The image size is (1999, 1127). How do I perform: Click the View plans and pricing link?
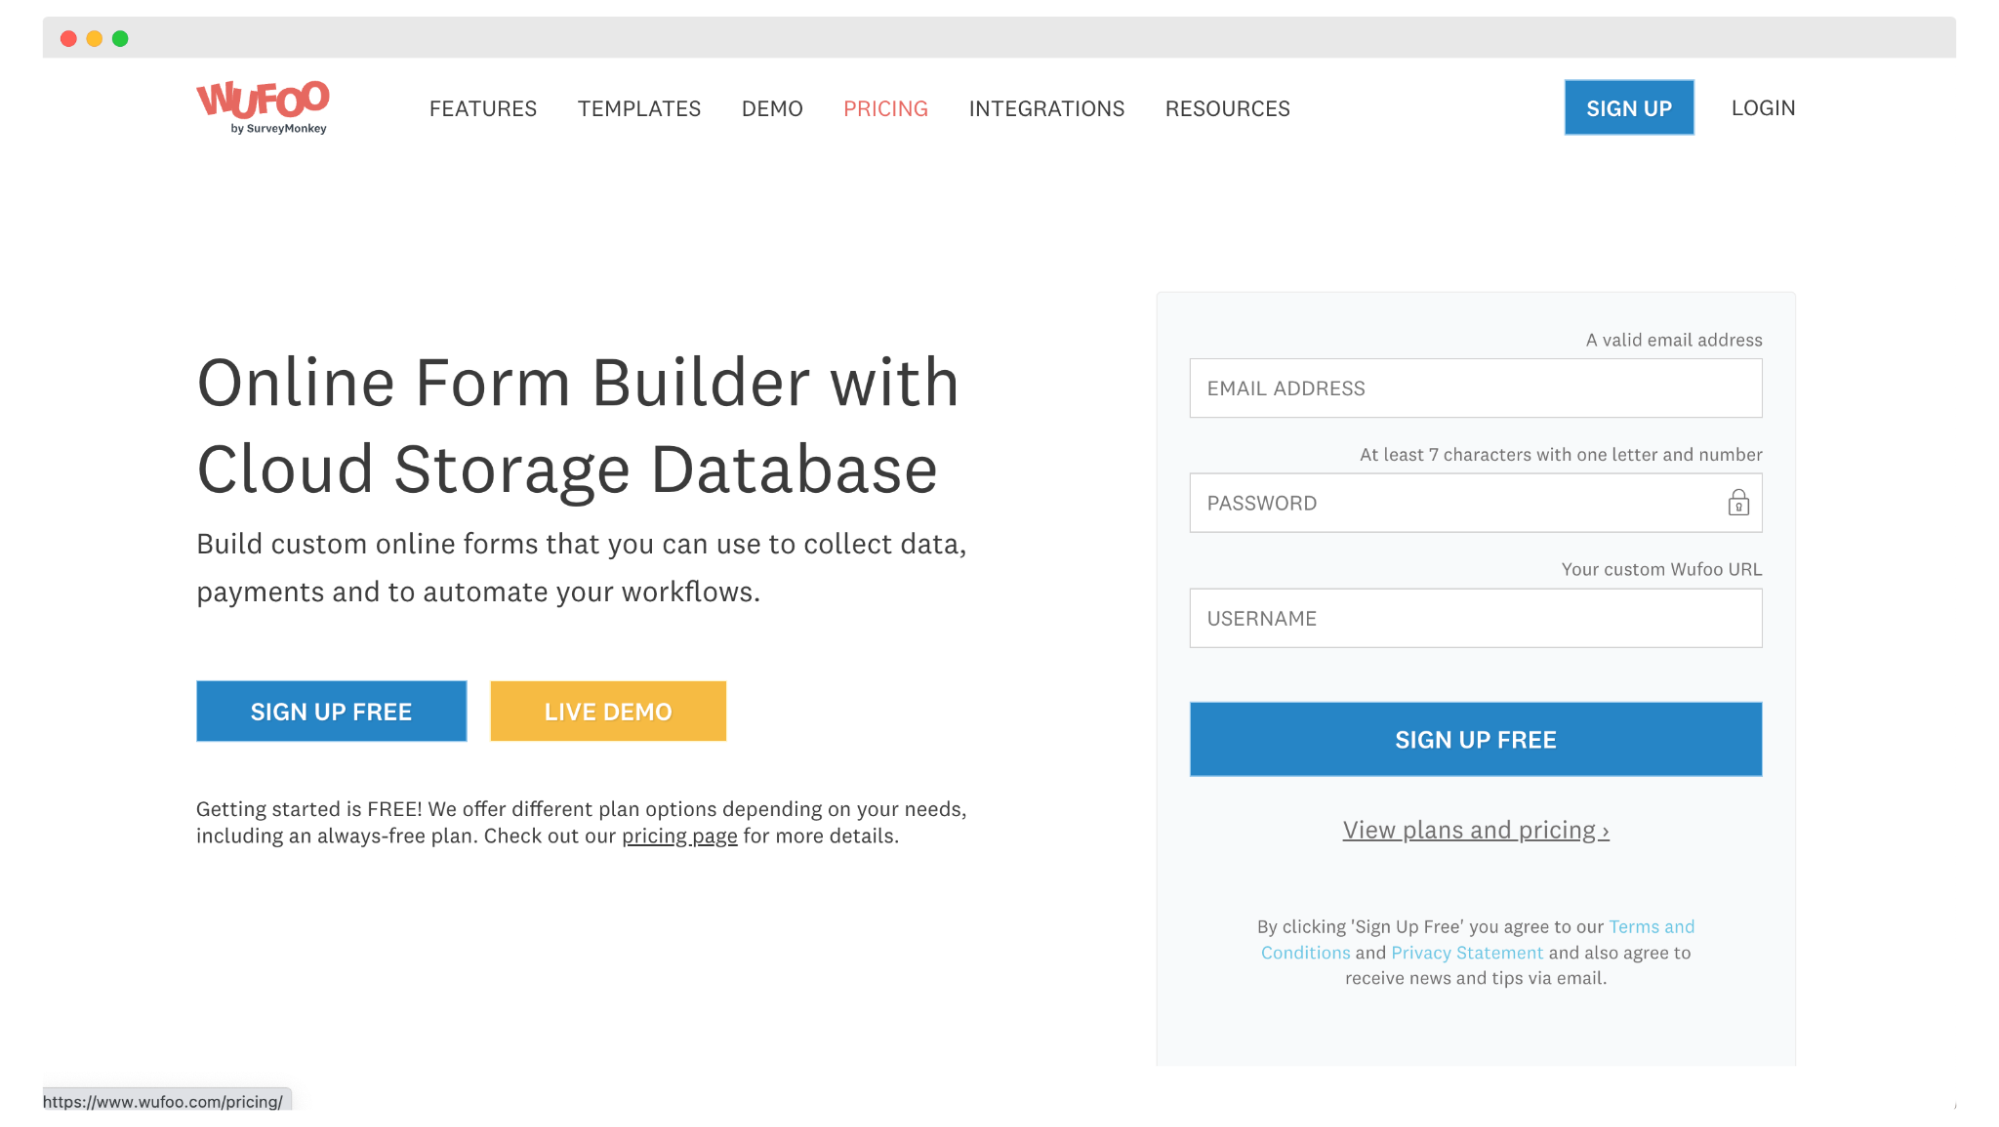pyautogui.click(x=1476, y=829)
